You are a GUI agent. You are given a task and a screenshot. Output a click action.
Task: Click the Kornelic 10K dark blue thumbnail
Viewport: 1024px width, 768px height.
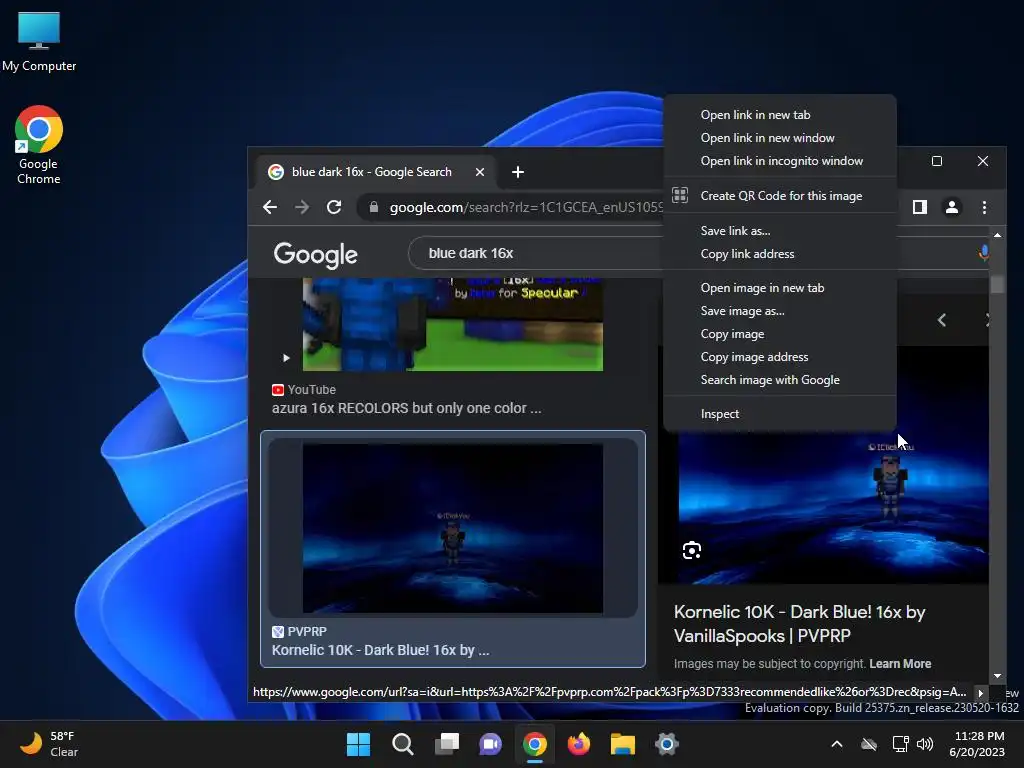tap(453, 528)
